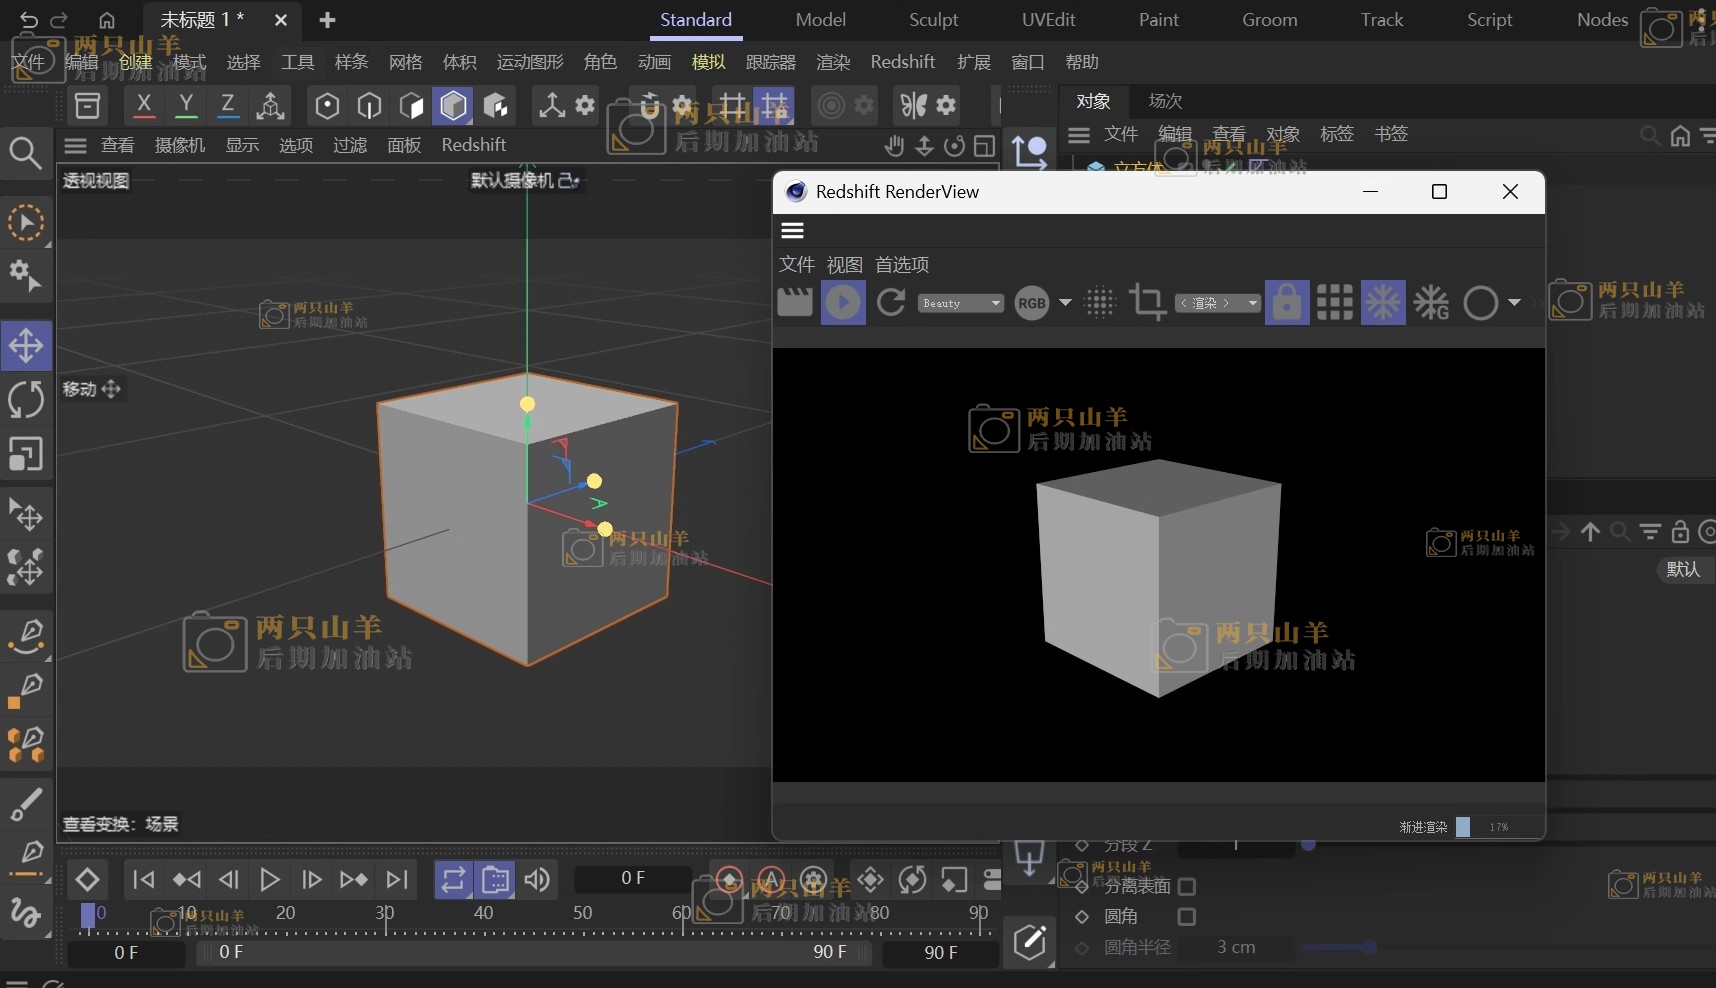Start IPR render with play button
The height and width of the screenshot is (988, 1716).
tap(843, 302)
